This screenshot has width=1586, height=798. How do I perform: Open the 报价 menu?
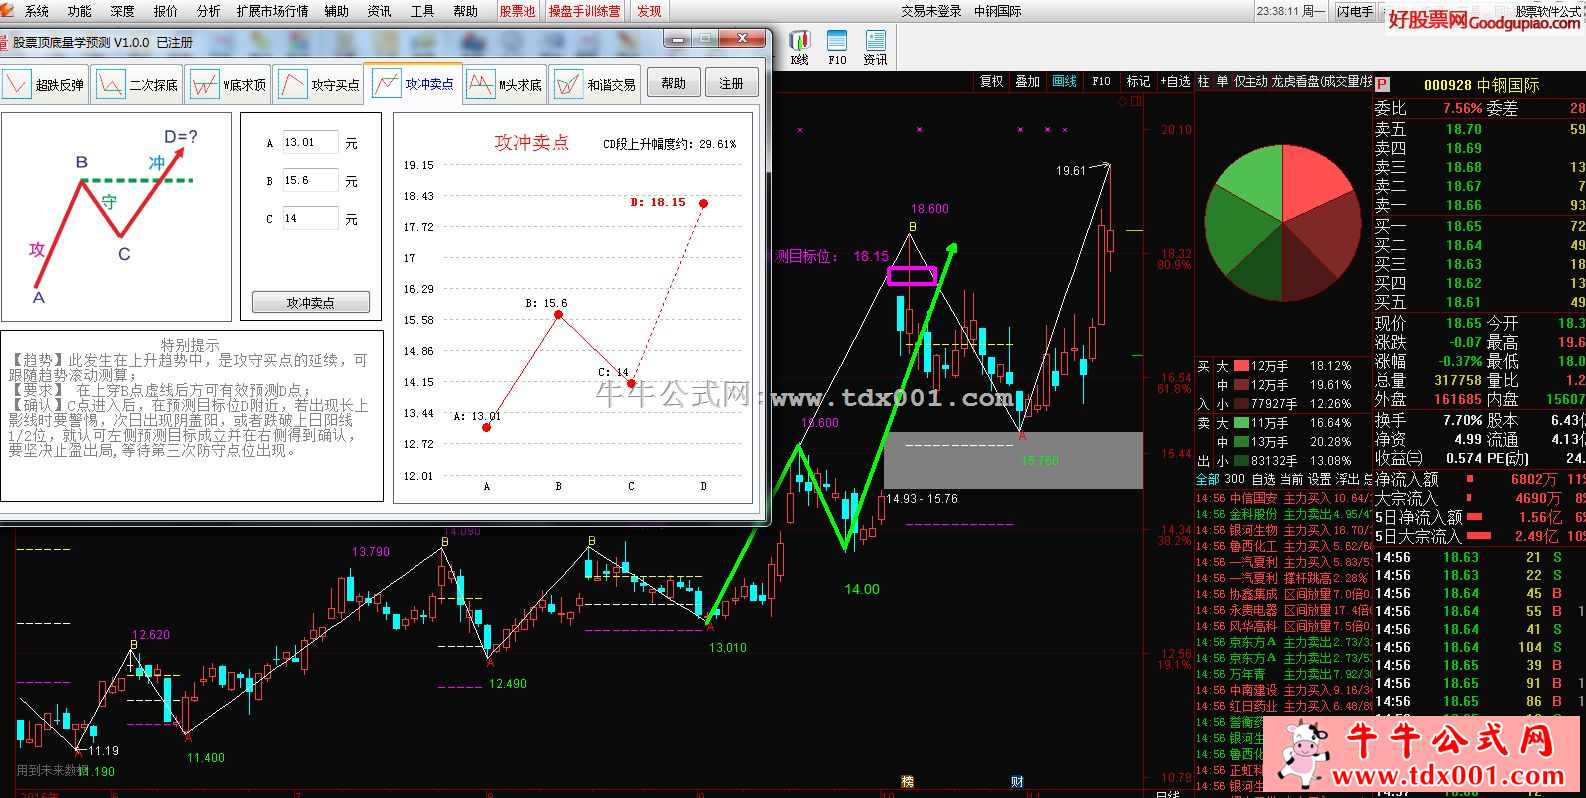165,11
